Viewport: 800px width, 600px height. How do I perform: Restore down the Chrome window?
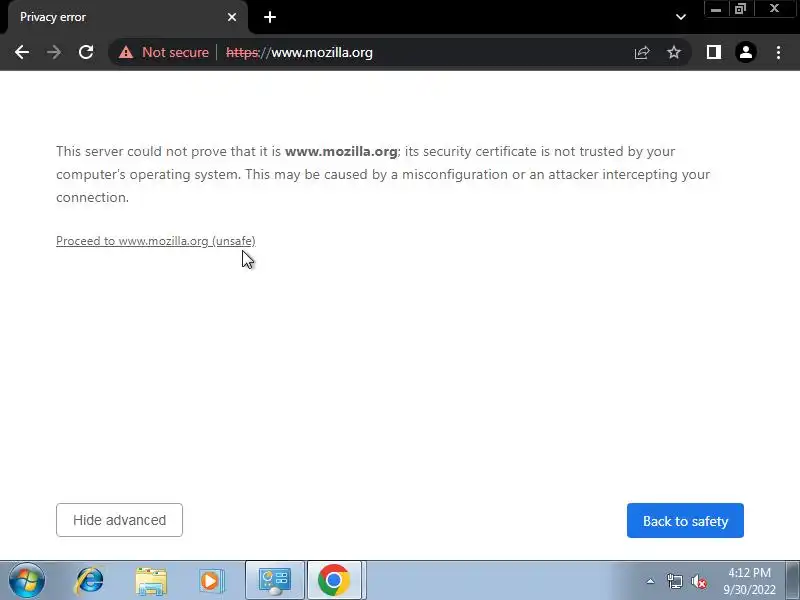tap(740, 9)
